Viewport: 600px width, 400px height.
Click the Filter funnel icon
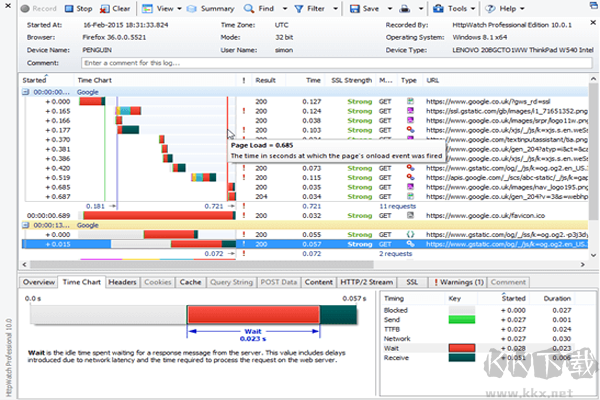click(300, 8)
